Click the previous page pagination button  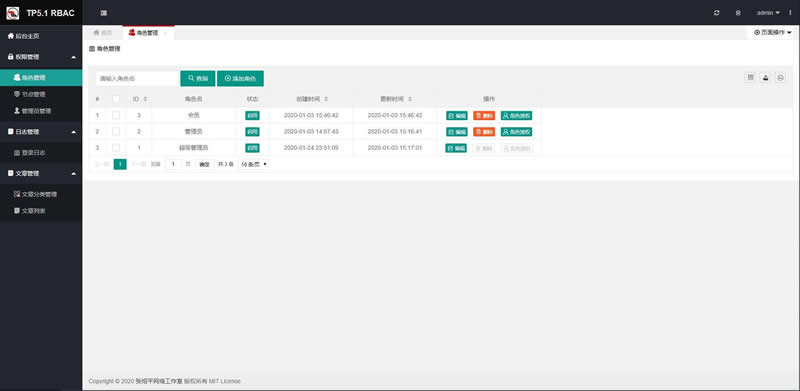pos(103,164)
